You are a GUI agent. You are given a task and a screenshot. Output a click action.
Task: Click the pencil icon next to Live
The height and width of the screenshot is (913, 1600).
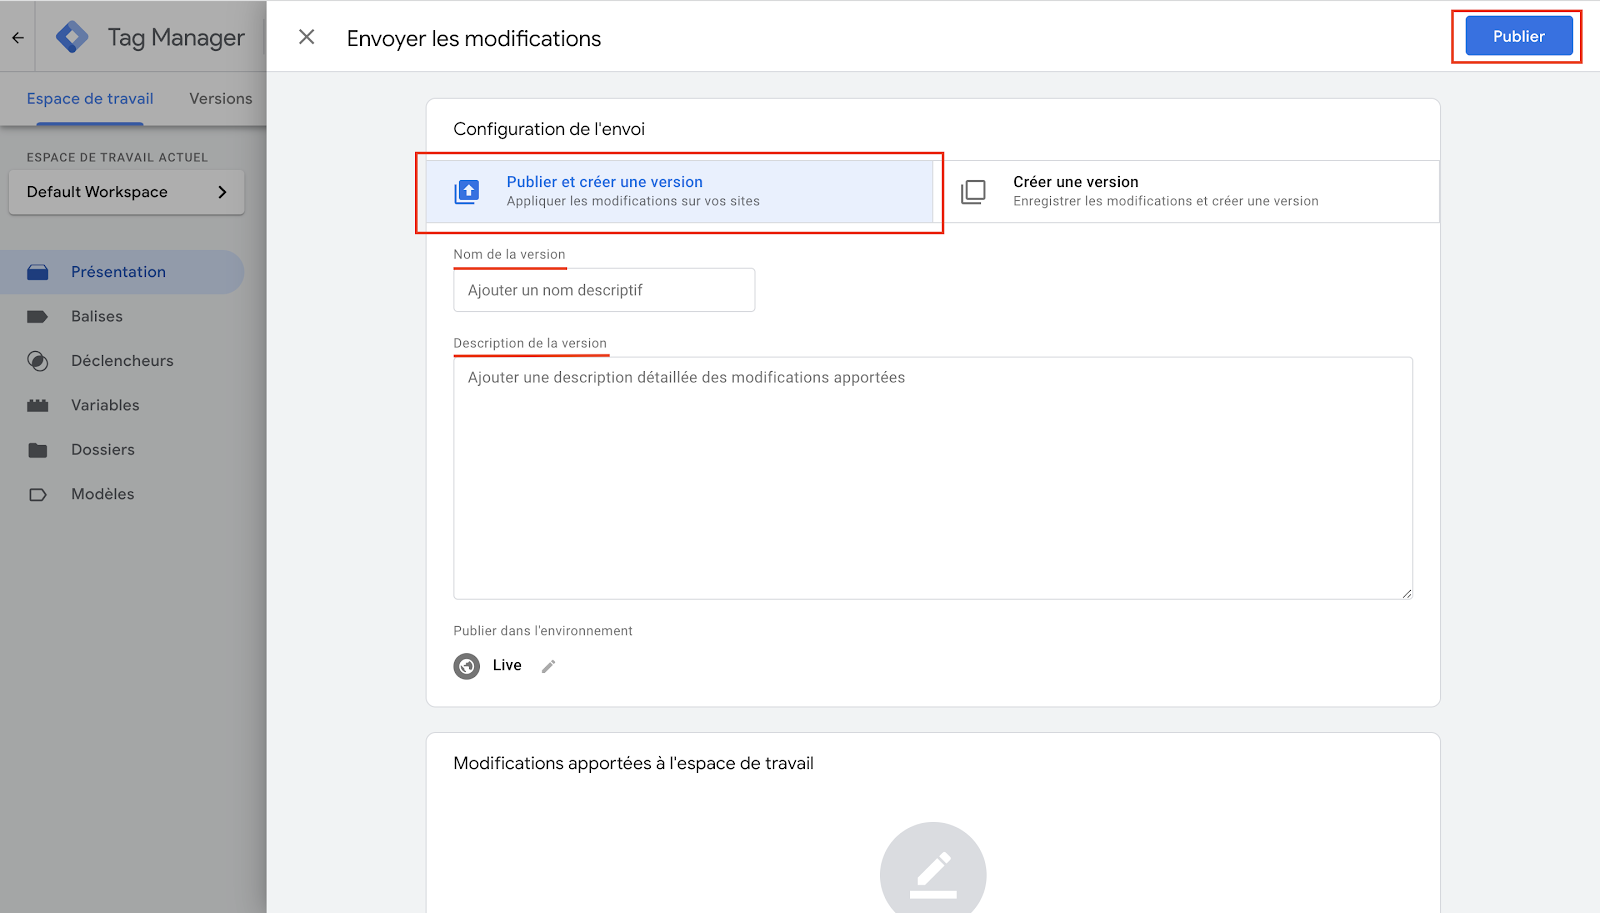[x=548, y=666]
